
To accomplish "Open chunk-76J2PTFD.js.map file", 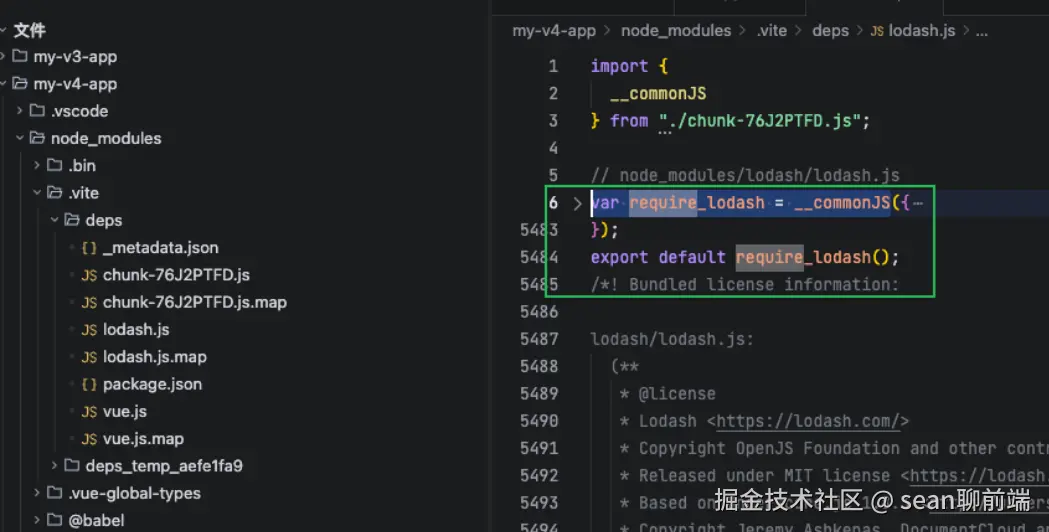I will pos(195,302).
